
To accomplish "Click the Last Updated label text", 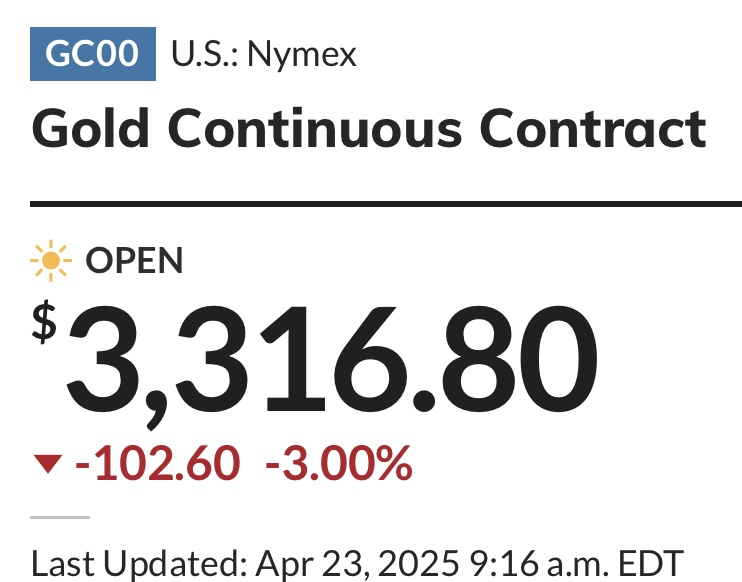I will [x=140, y=563].
